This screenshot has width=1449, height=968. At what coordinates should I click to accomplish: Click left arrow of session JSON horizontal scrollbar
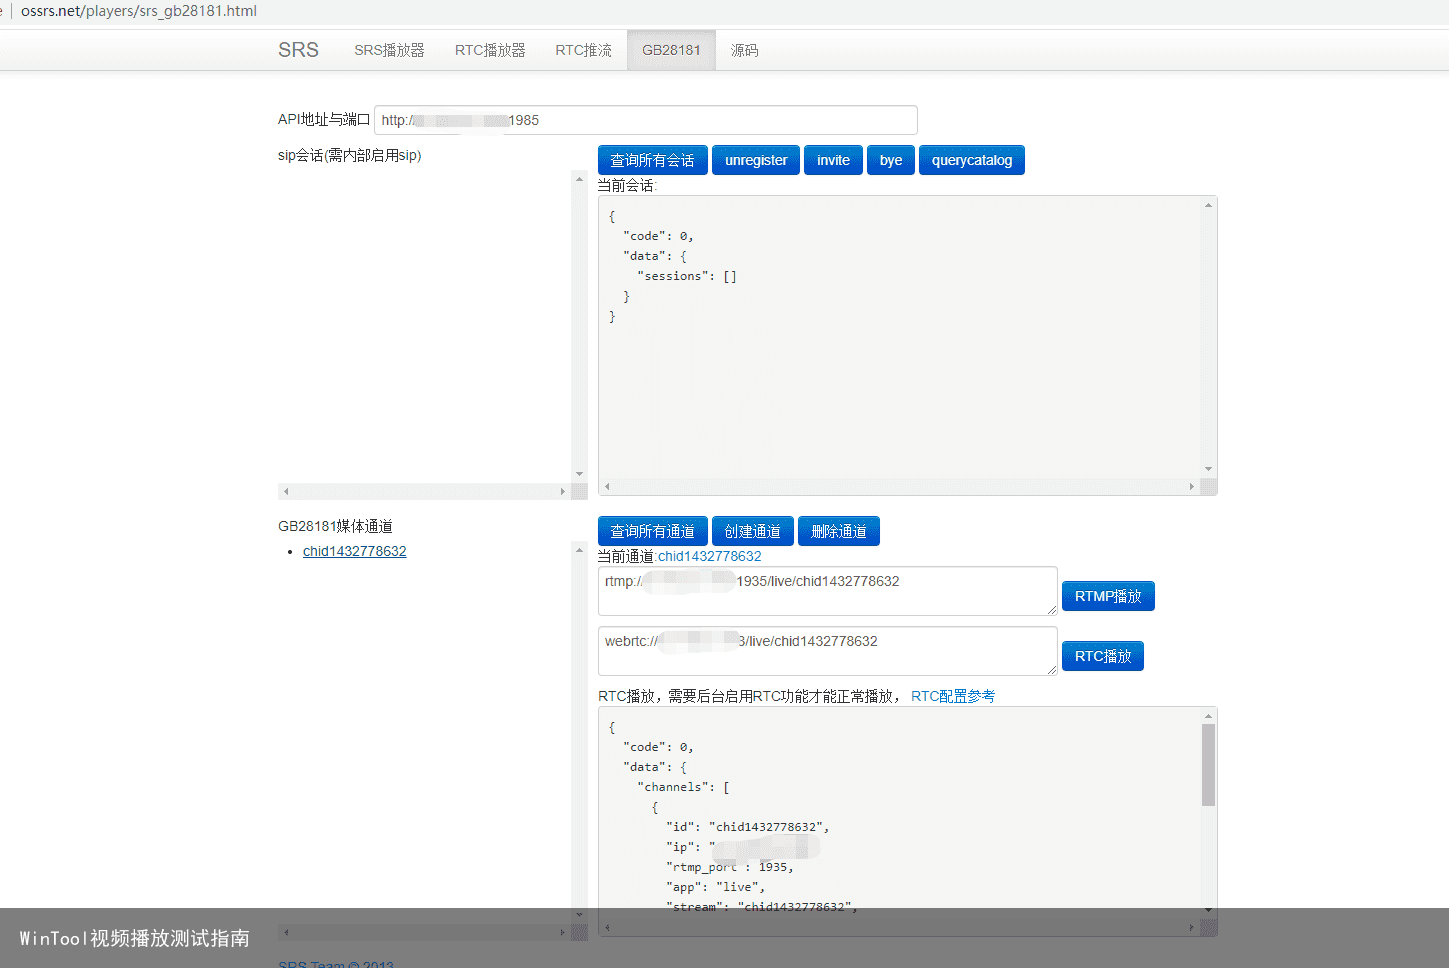[607, 487]
